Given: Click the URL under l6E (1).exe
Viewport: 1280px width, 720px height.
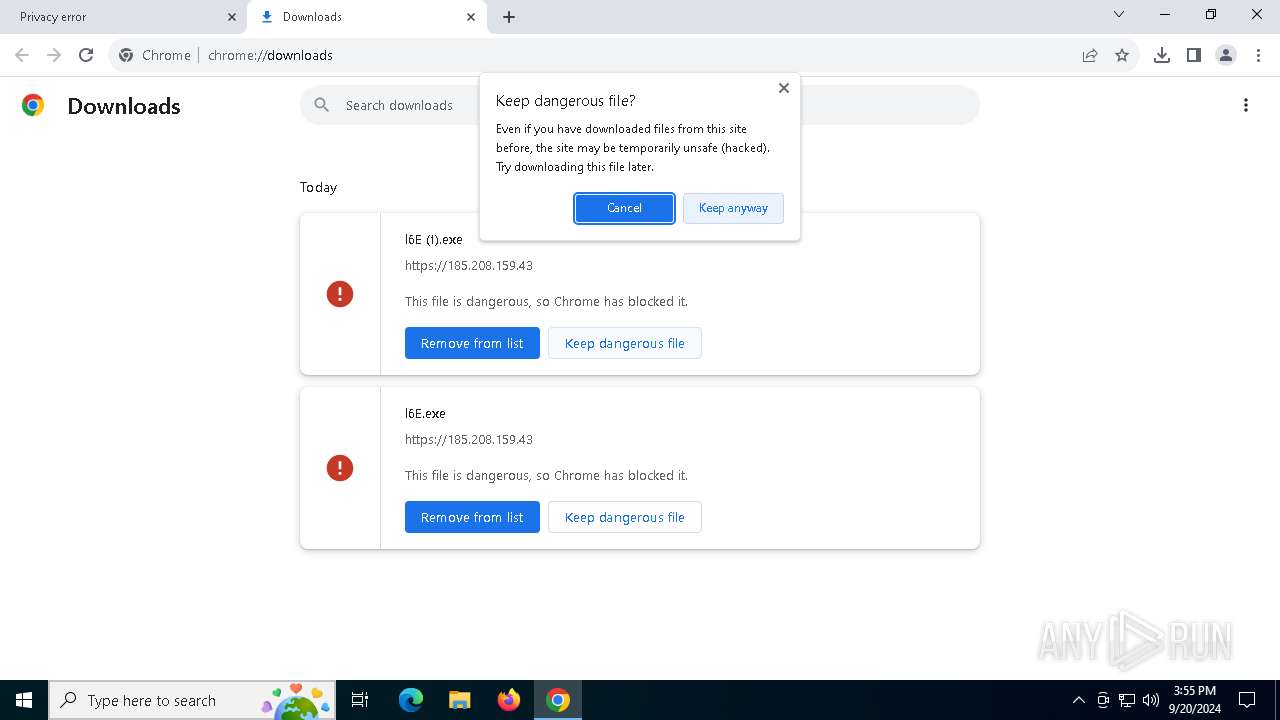Looking at the screenshot, I should tap(469, 265).
